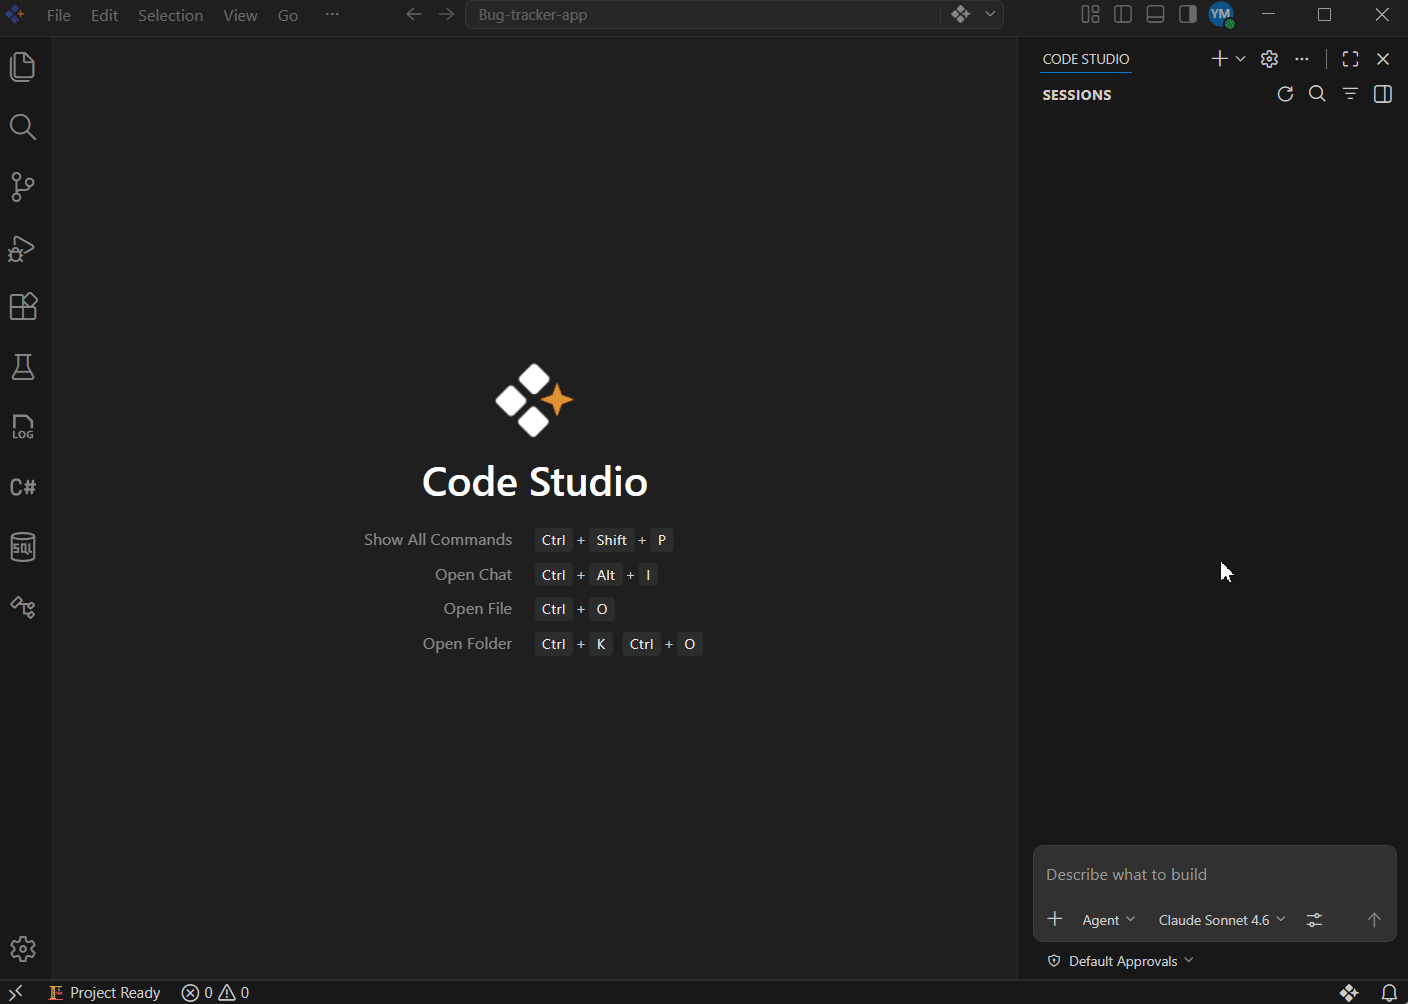Toggle the bottom panel visibility

pos(1155,14)
